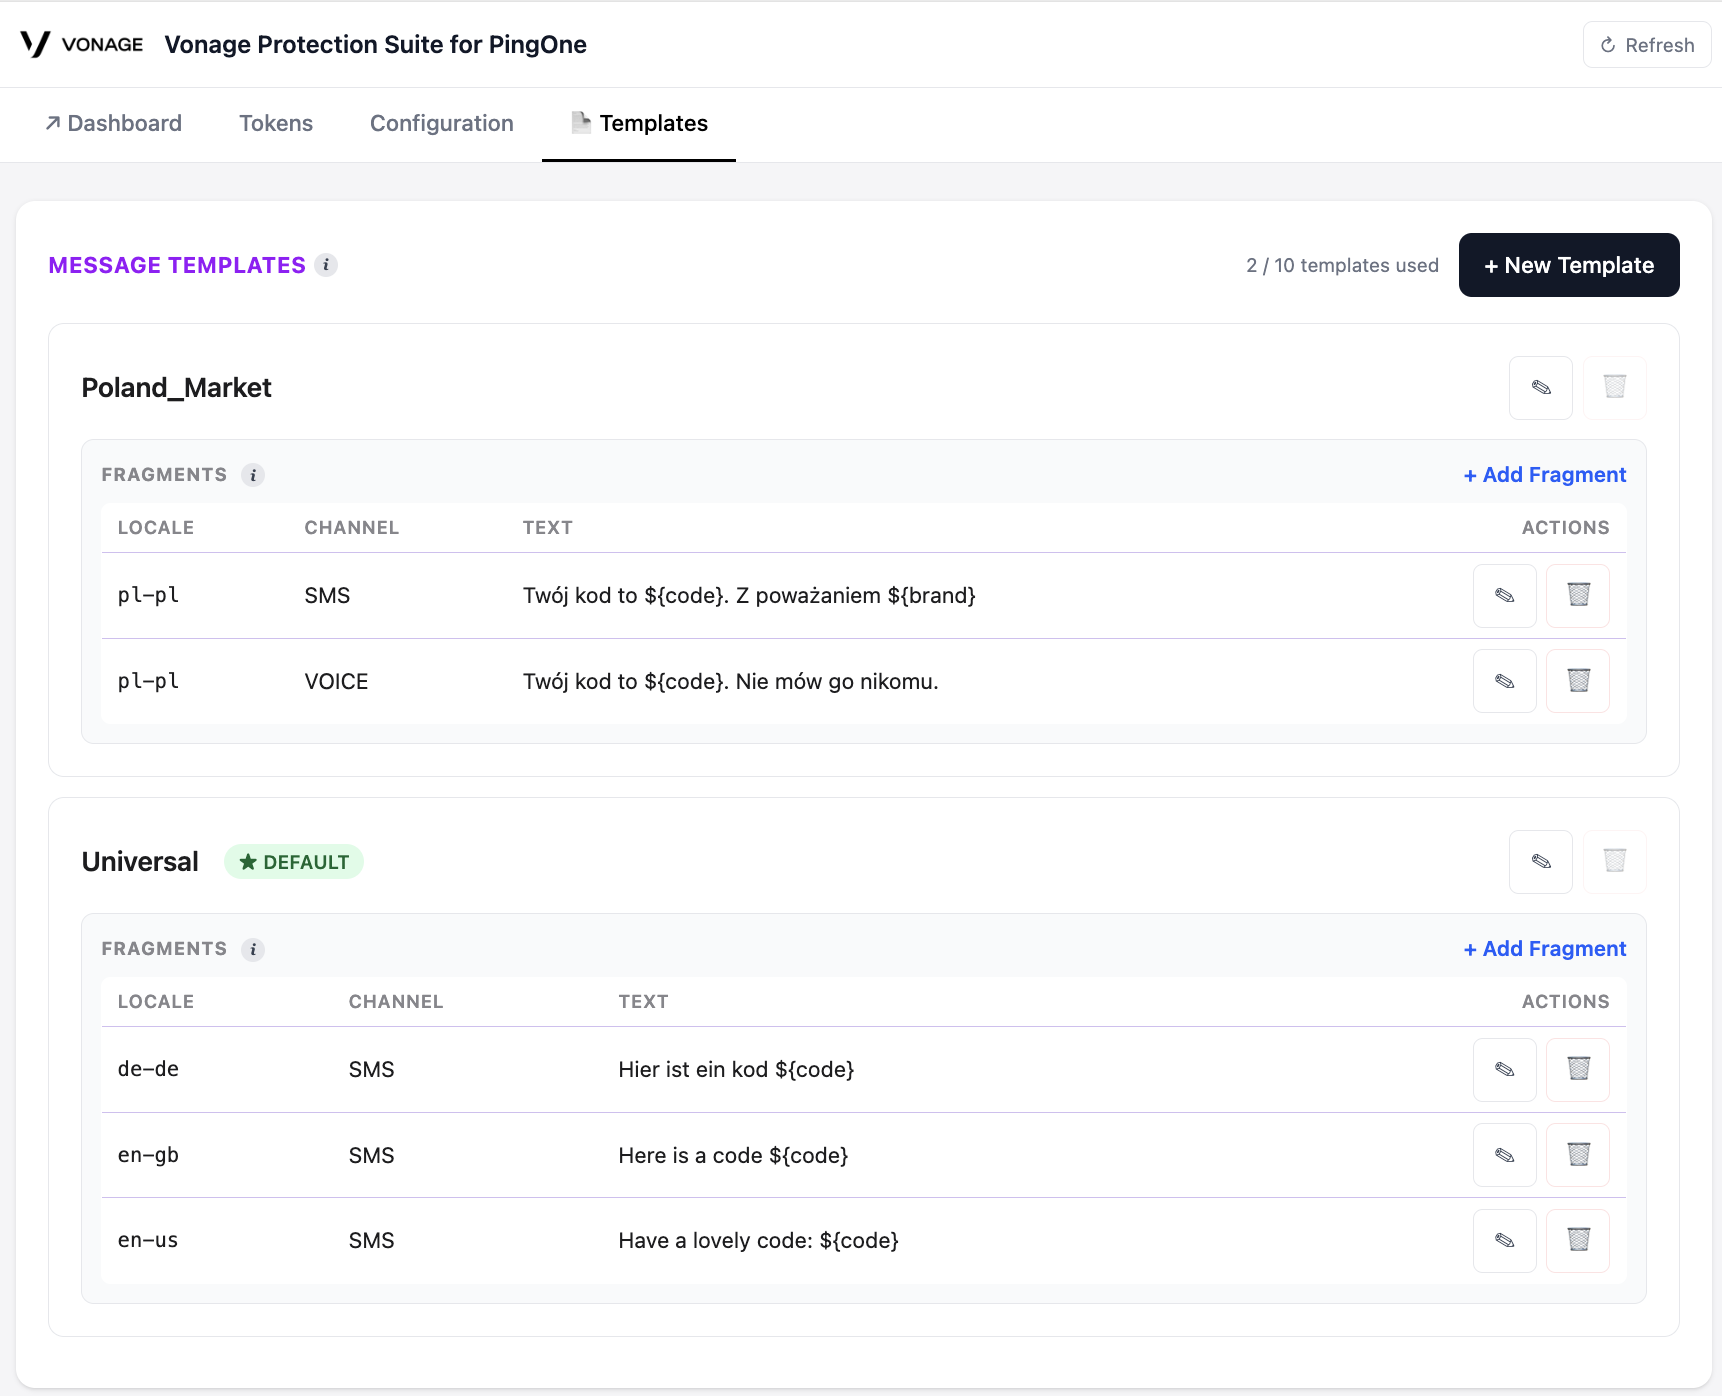Delete the de-de SMS fragment
This screenshot has width=1722, height=1396.
click(1578, 1070)
